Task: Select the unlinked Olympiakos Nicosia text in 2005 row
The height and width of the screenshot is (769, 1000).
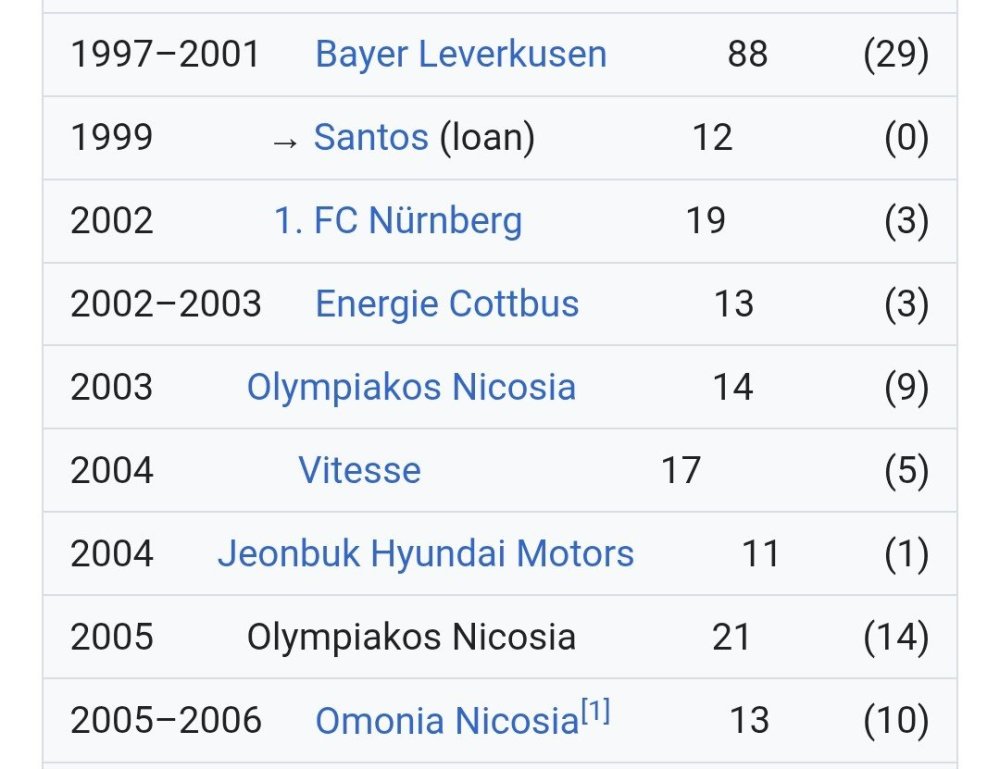Action: coord(411,637)
